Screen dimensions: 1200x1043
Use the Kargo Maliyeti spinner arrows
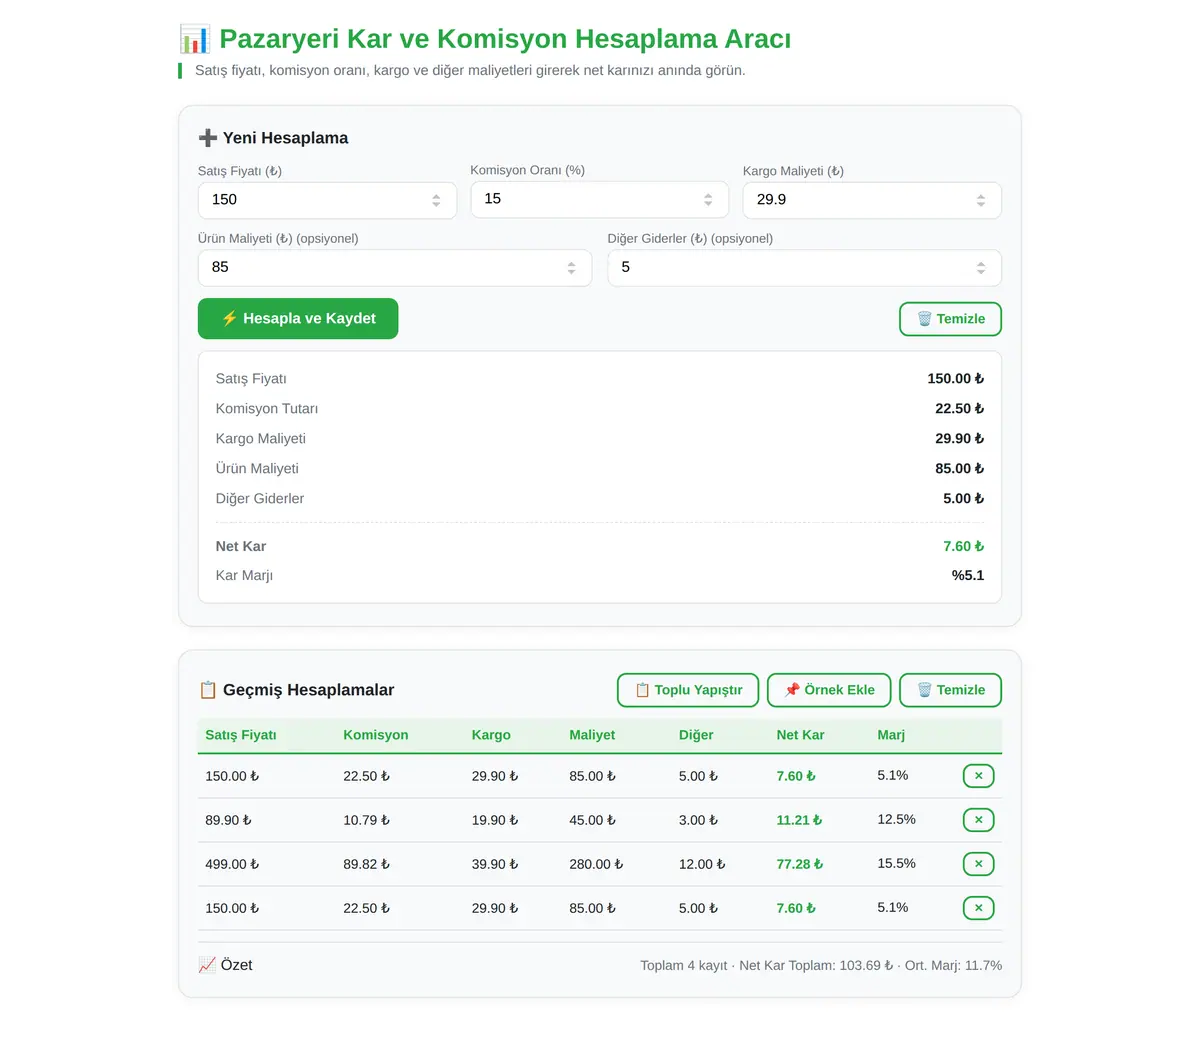tap(981, 200)
